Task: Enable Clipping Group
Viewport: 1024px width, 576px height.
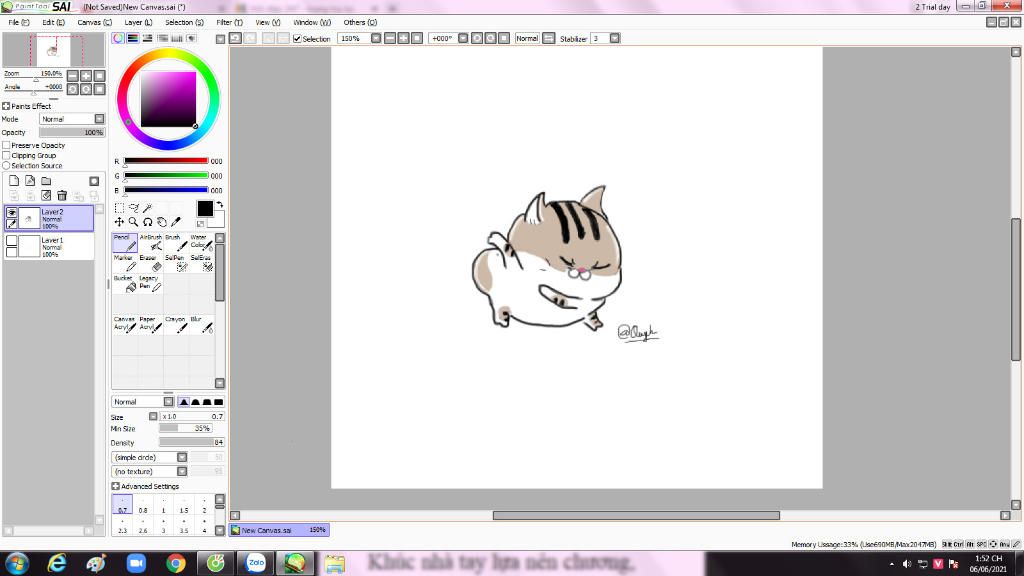Action: pyautogui.click(x=6, y=155)
